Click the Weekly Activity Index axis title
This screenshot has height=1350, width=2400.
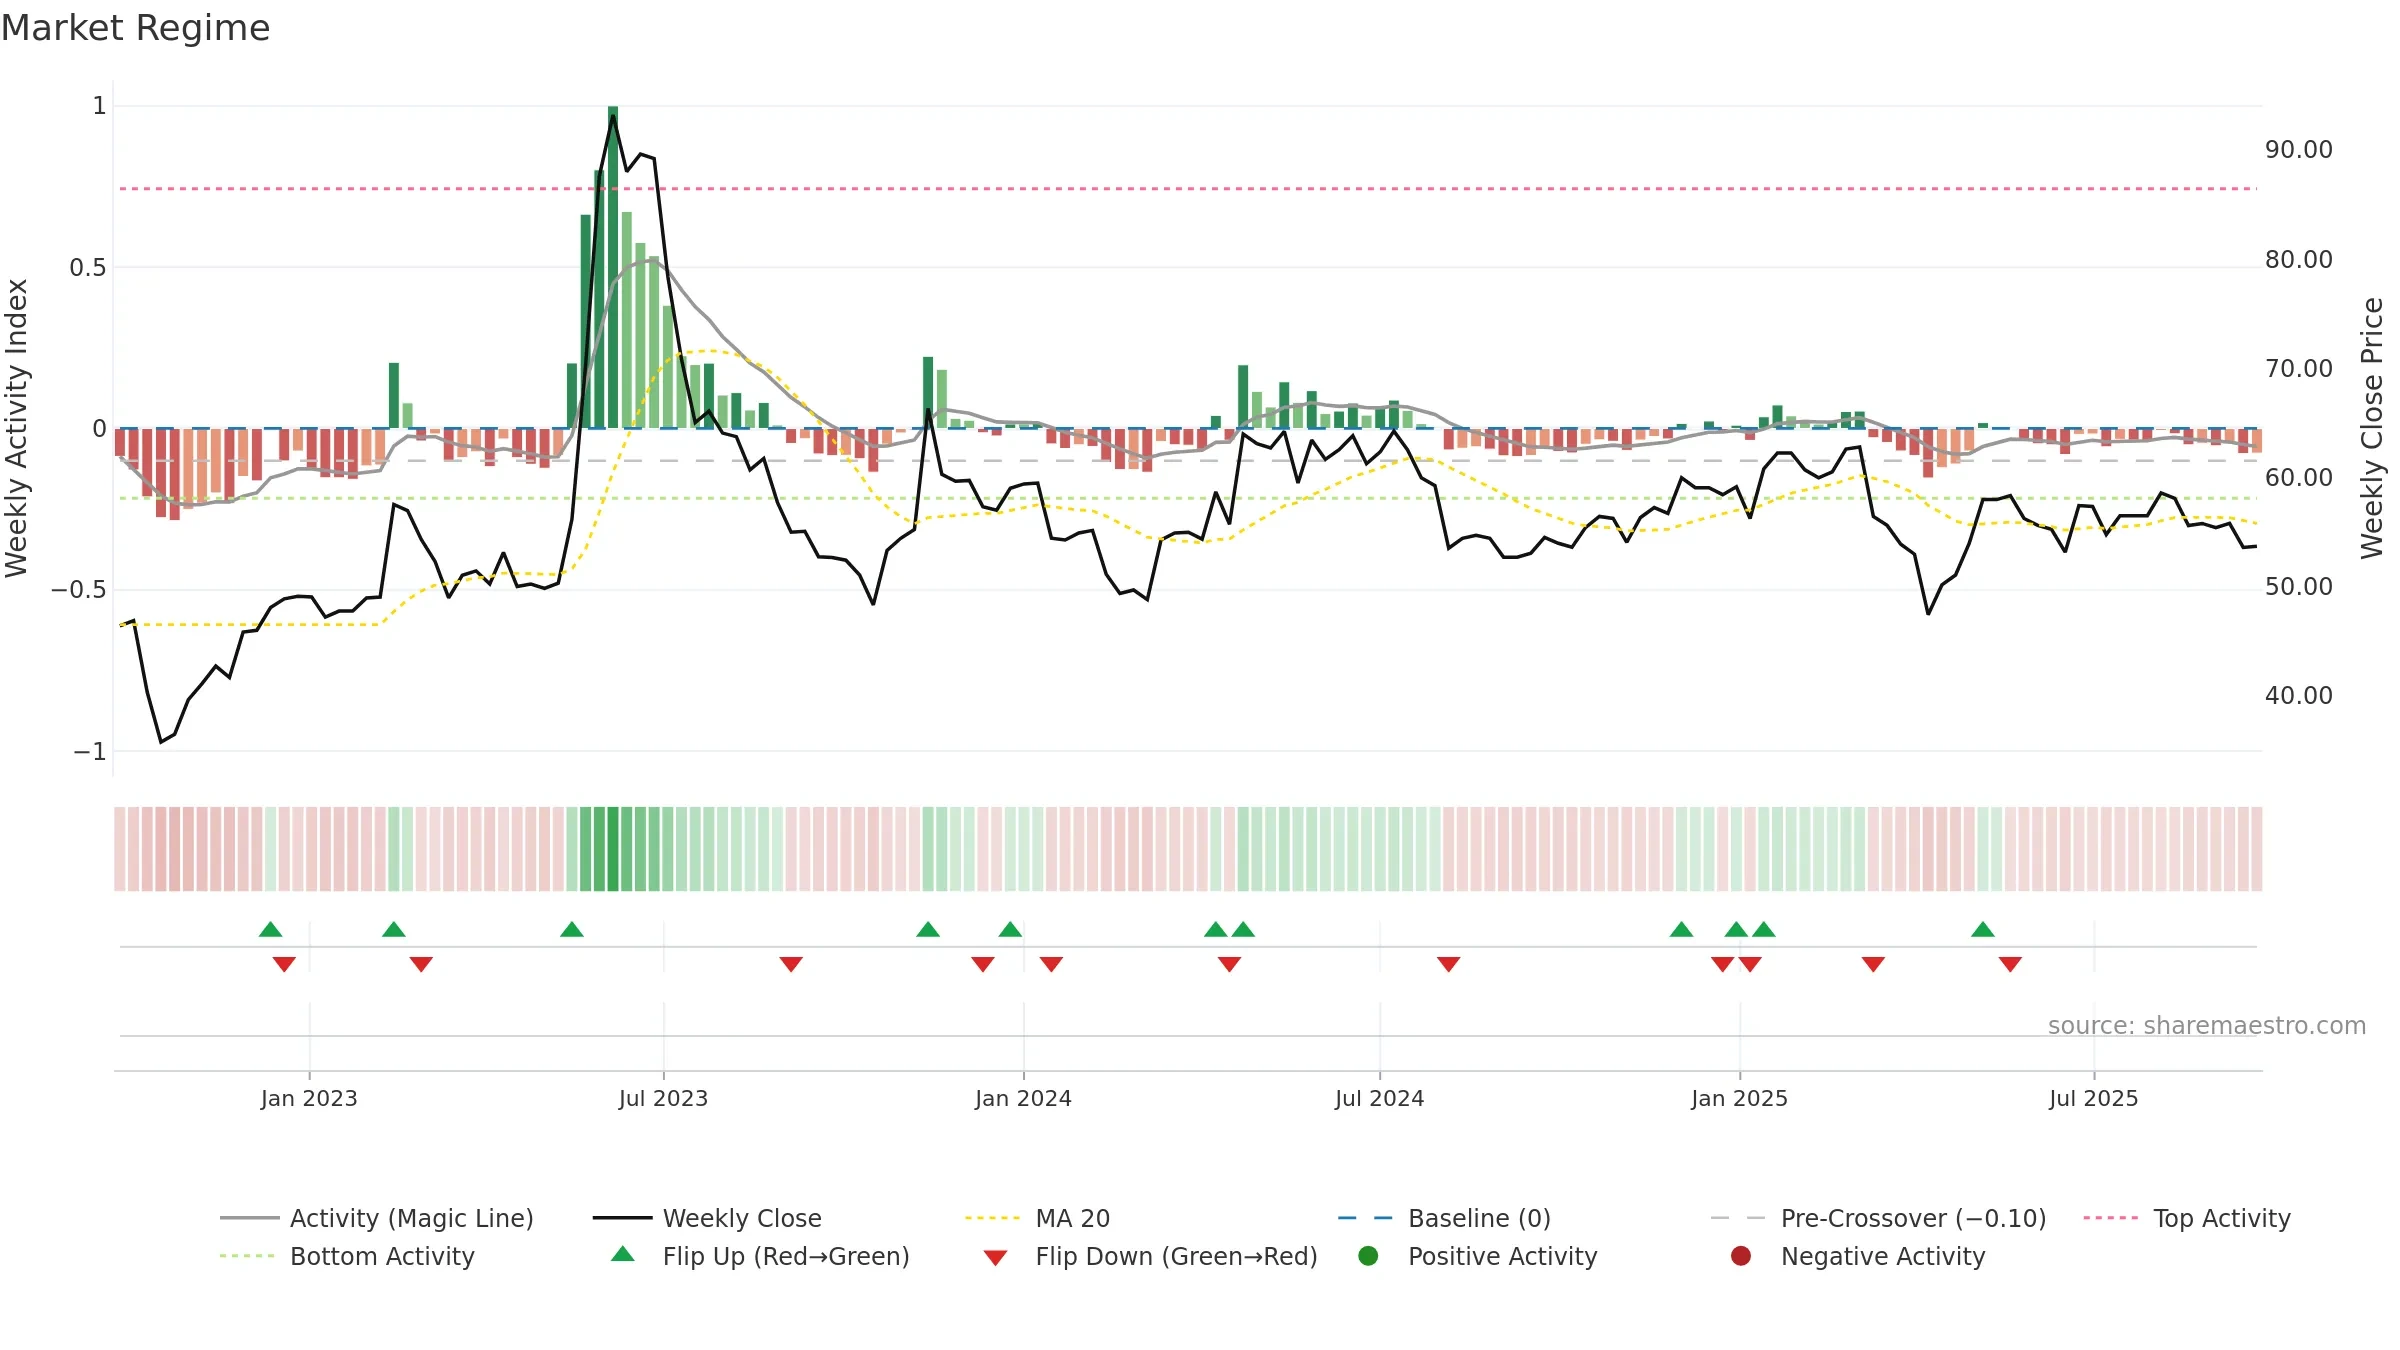pyautogui.click(x=17, y=428)
